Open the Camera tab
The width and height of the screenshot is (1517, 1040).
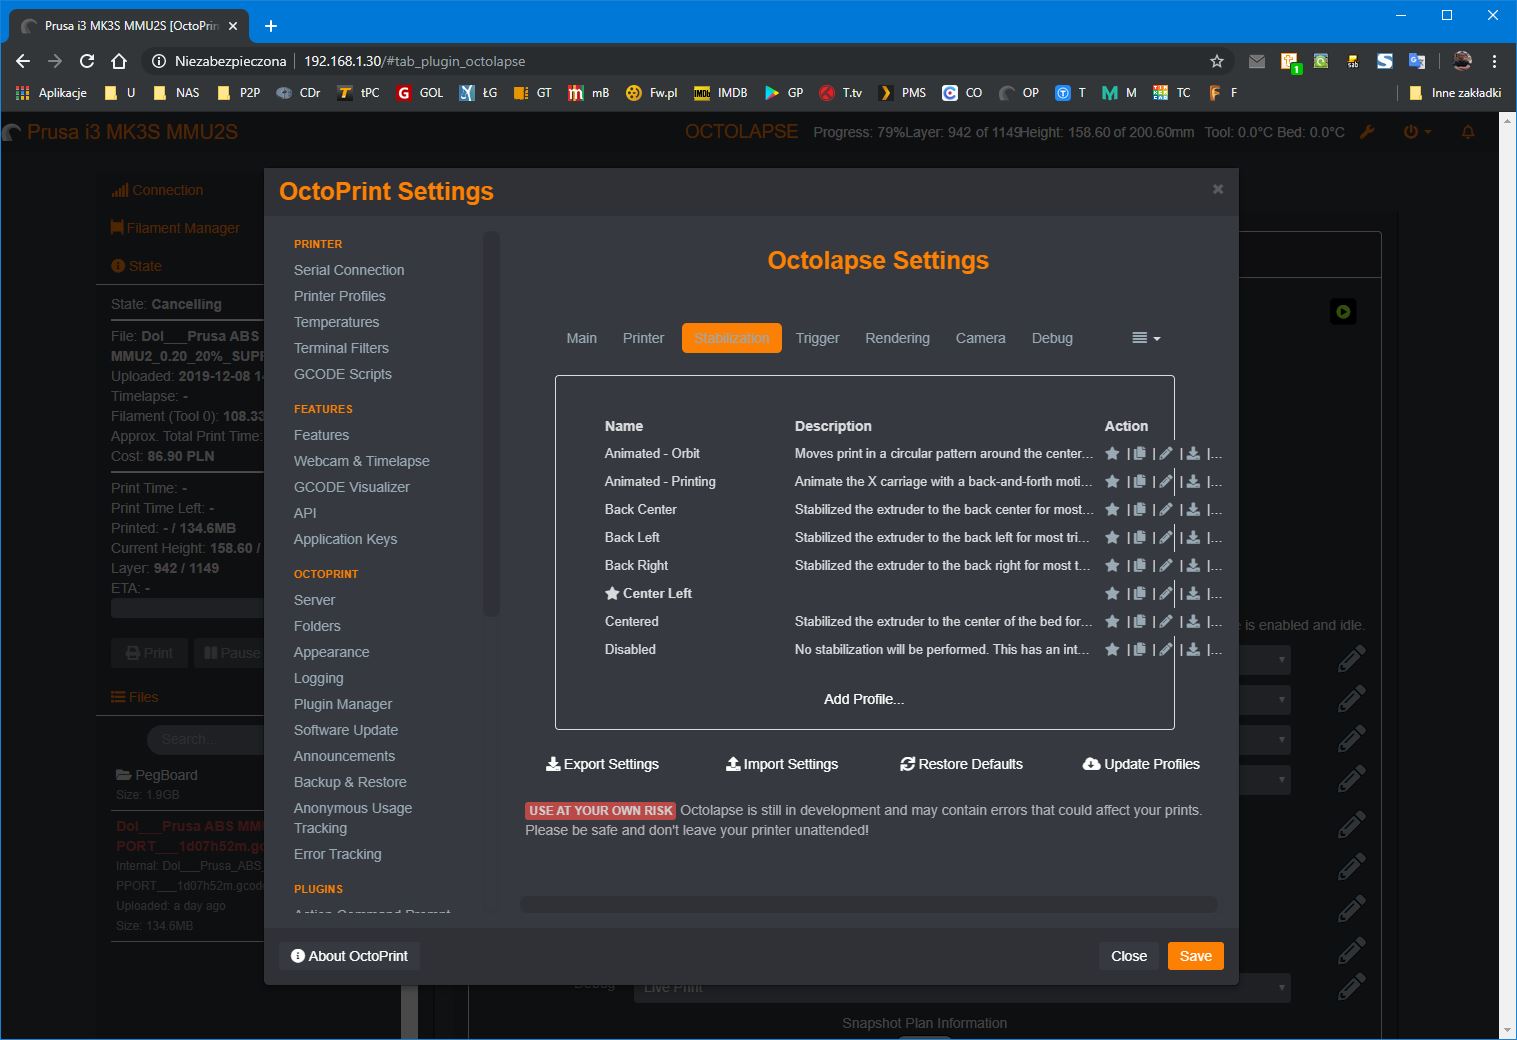click(x=980, y=338)
